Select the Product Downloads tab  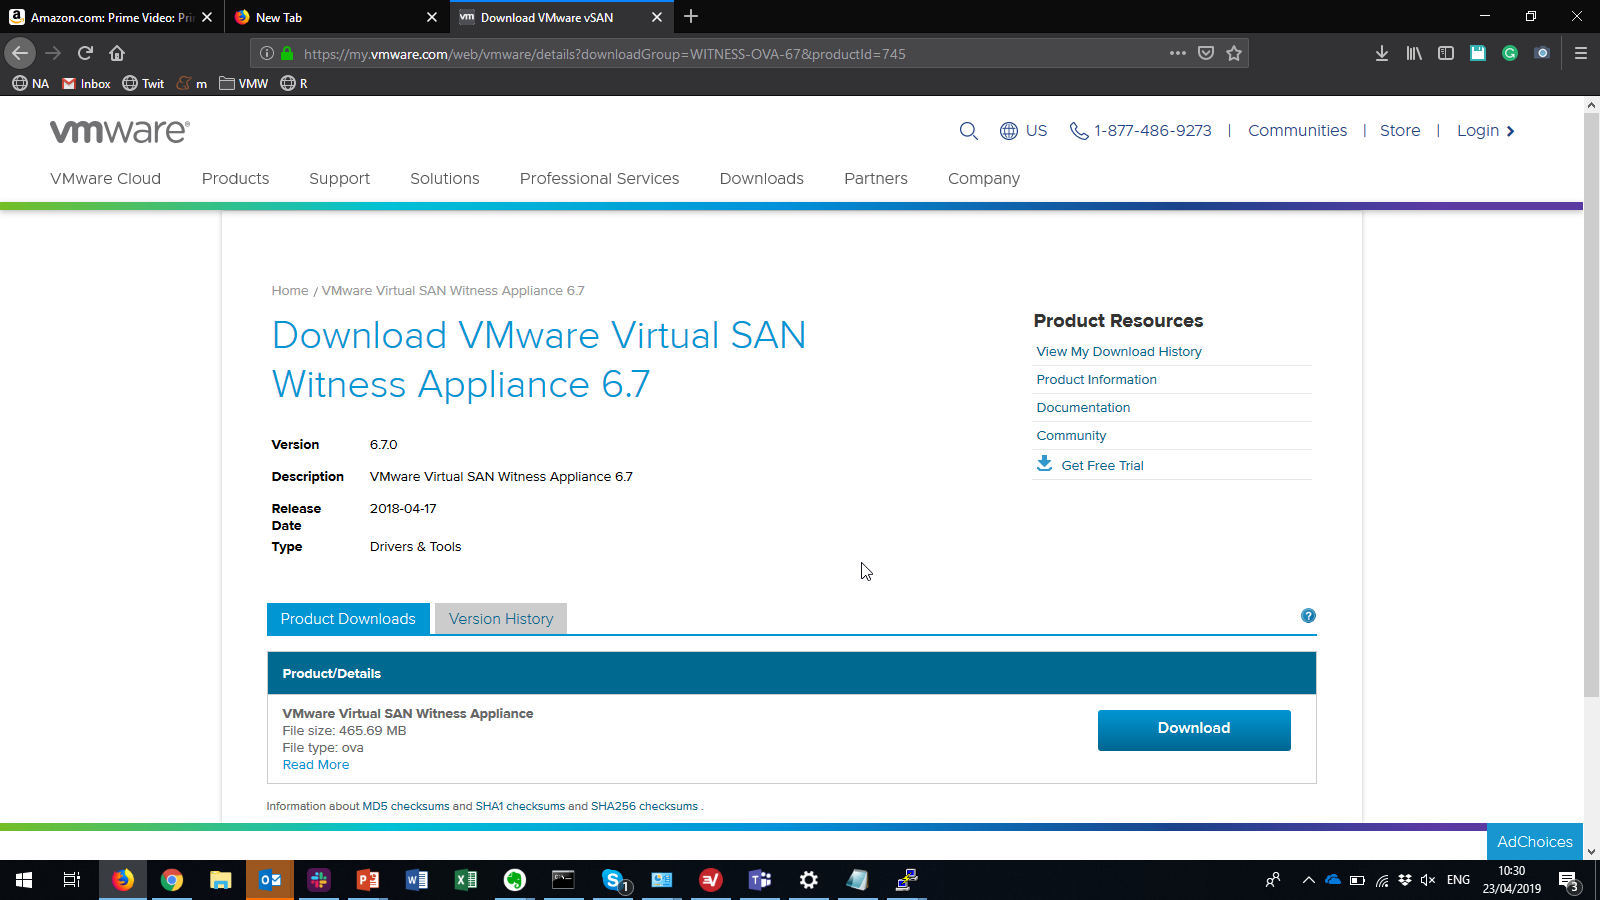(x=348, y=619)
